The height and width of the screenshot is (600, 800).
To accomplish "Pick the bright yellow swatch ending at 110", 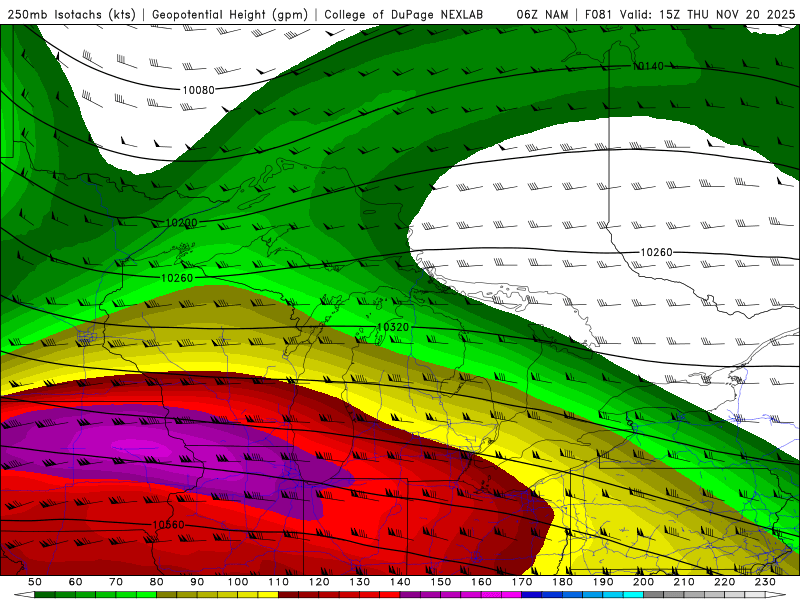I will click(268, 595).
